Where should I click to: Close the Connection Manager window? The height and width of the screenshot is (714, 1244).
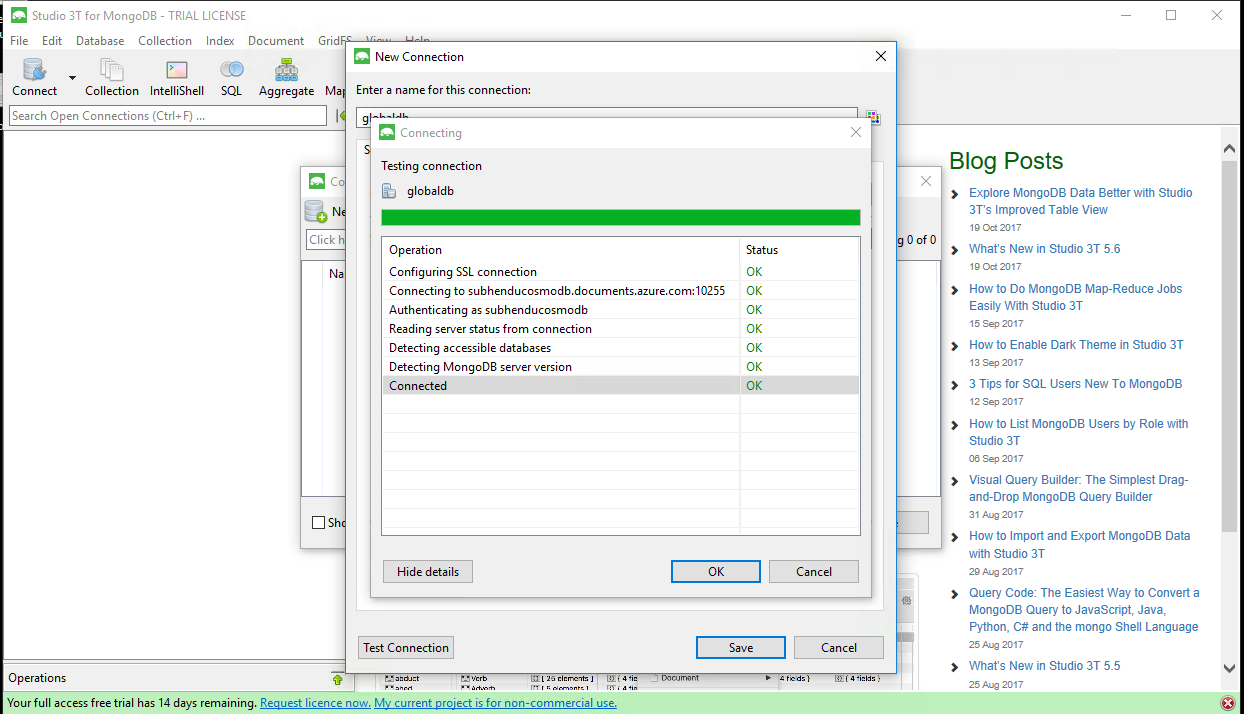[x=926, y=181]
